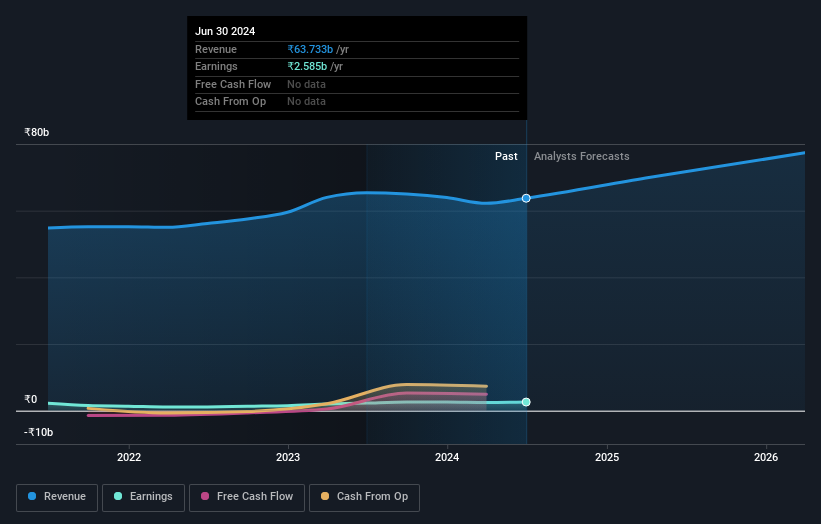Click the teal Earnings legend dot
This screenshot has width=821, height=524.
tap(118, 496)
